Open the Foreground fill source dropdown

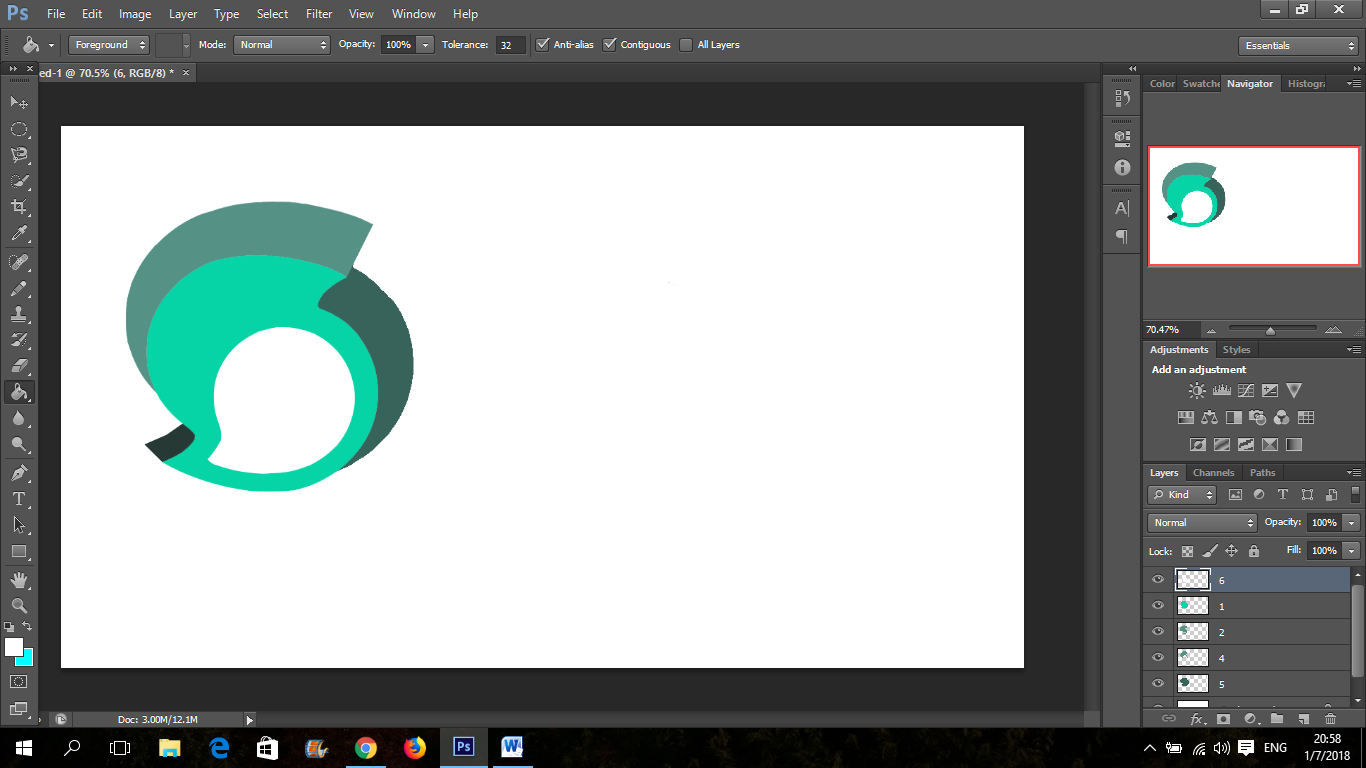(x=109, y=45)
